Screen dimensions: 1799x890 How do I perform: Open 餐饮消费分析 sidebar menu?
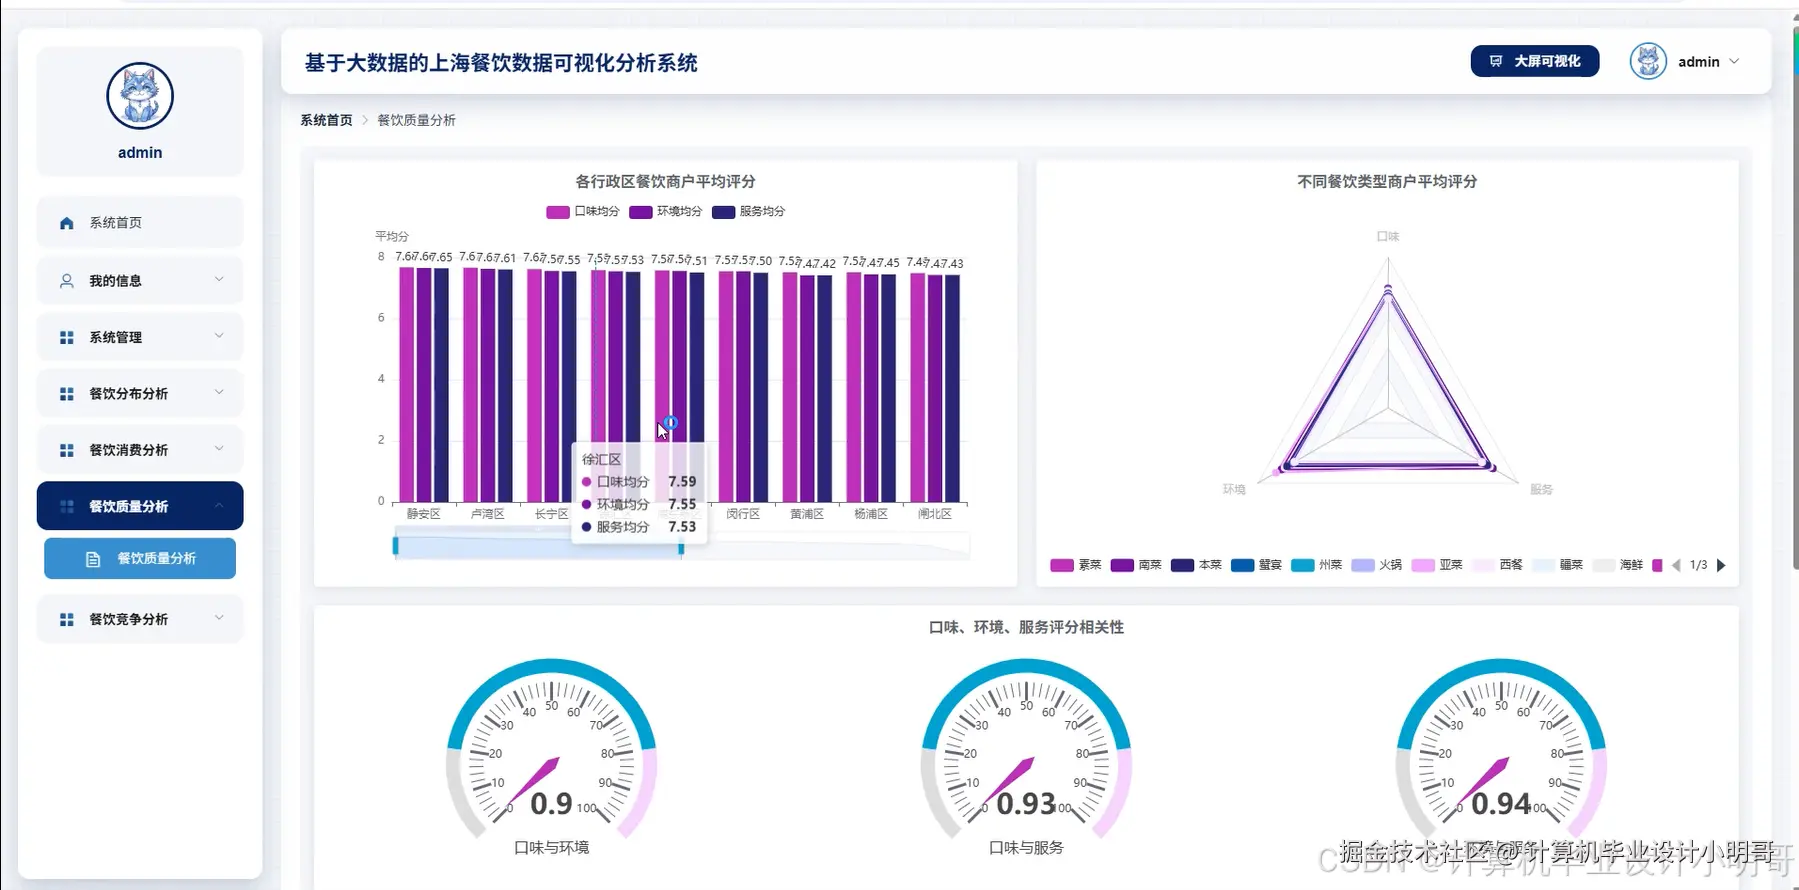(140, 450)
